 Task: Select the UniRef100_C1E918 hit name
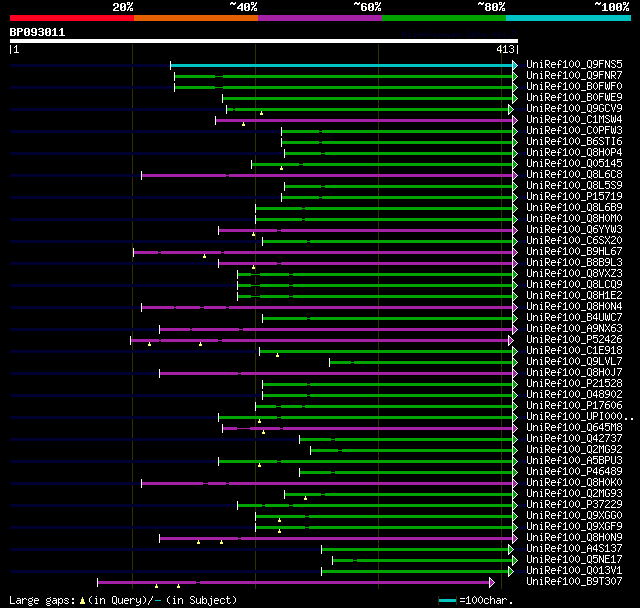[x=574, y=351]
